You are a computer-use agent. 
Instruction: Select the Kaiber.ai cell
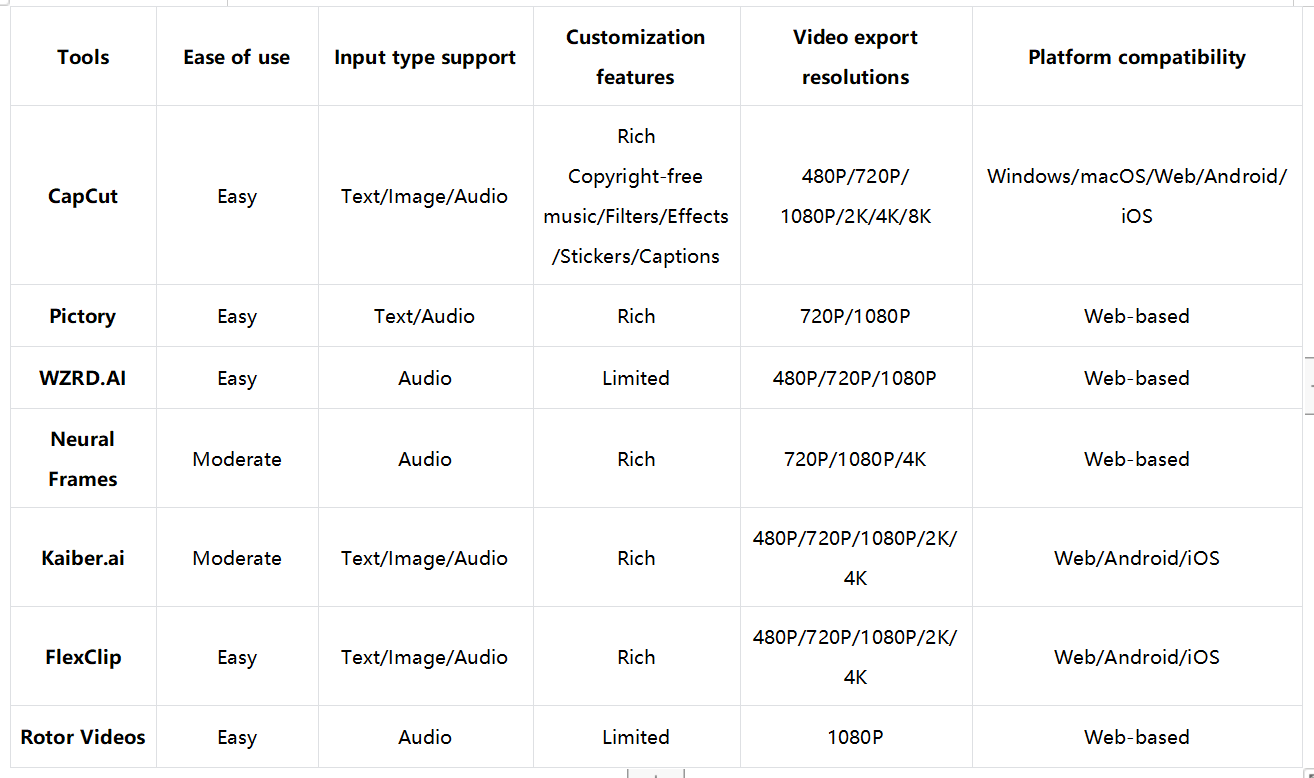click(x=83, y=558)
